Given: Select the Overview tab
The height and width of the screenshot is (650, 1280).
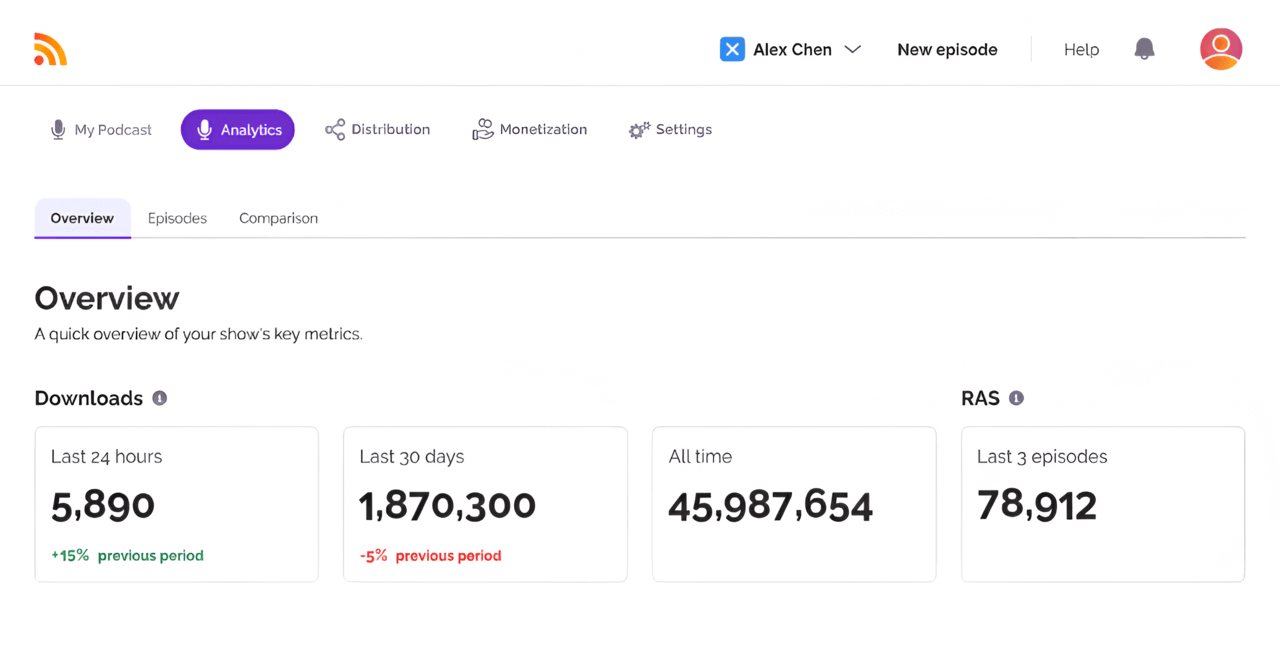Looking at the screenshot, I should tap(82, 218).
